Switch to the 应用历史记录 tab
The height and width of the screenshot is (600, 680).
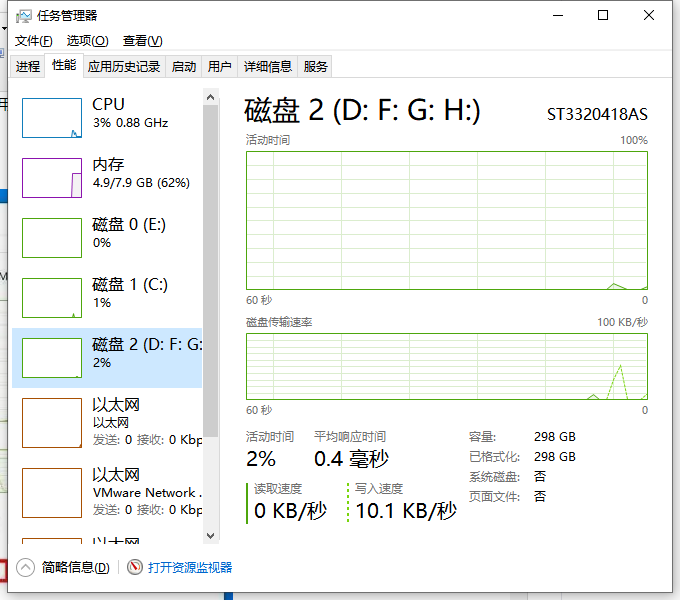[x=124, y=67]
